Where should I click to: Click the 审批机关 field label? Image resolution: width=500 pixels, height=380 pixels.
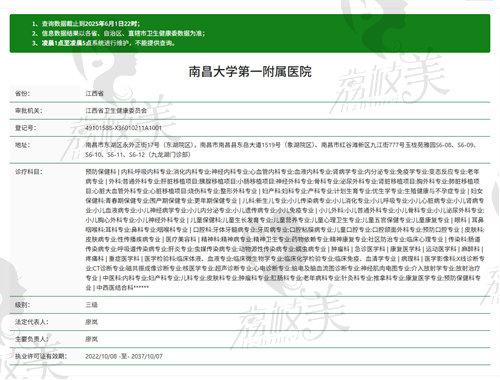29,111
